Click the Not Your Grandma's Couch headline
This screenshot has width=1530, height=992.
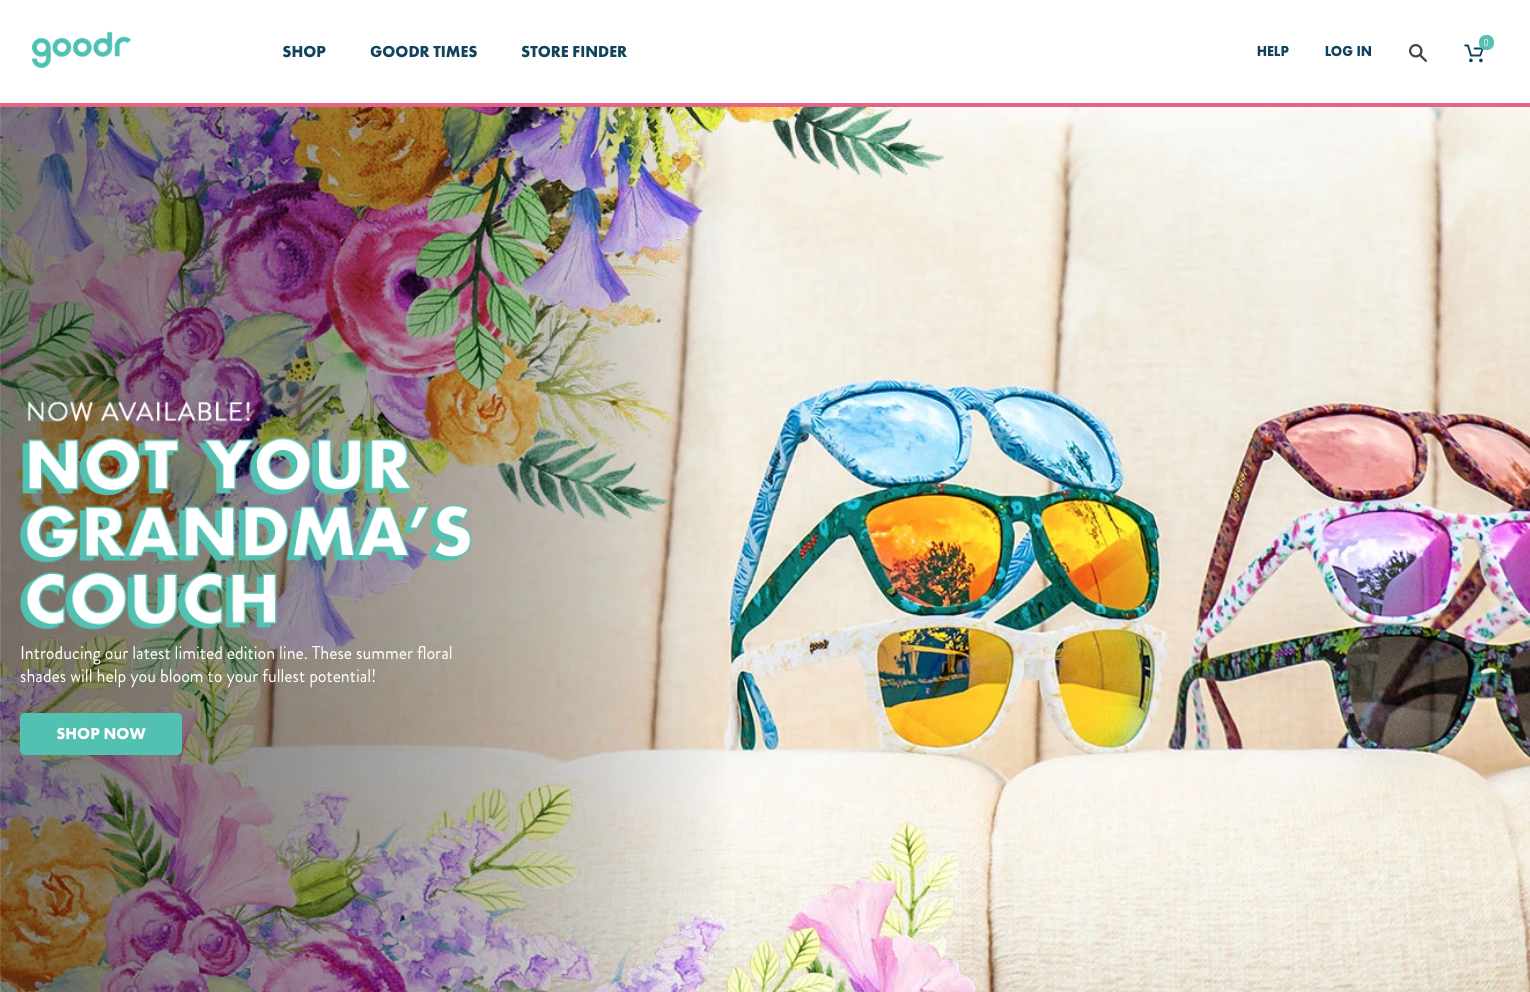[246, 532]
